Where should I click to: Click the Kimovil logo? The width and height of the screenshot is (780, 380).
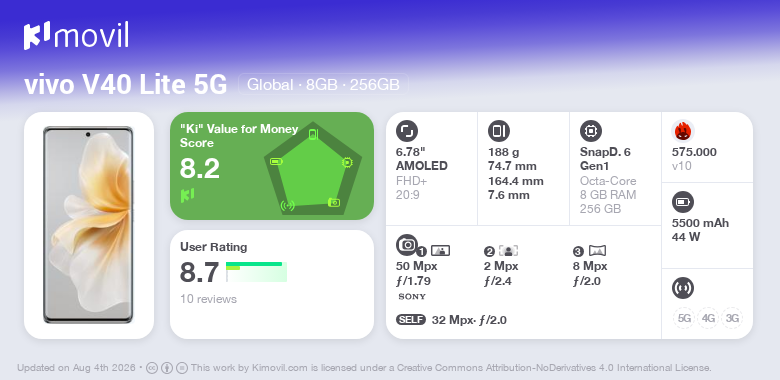[76, 36]
